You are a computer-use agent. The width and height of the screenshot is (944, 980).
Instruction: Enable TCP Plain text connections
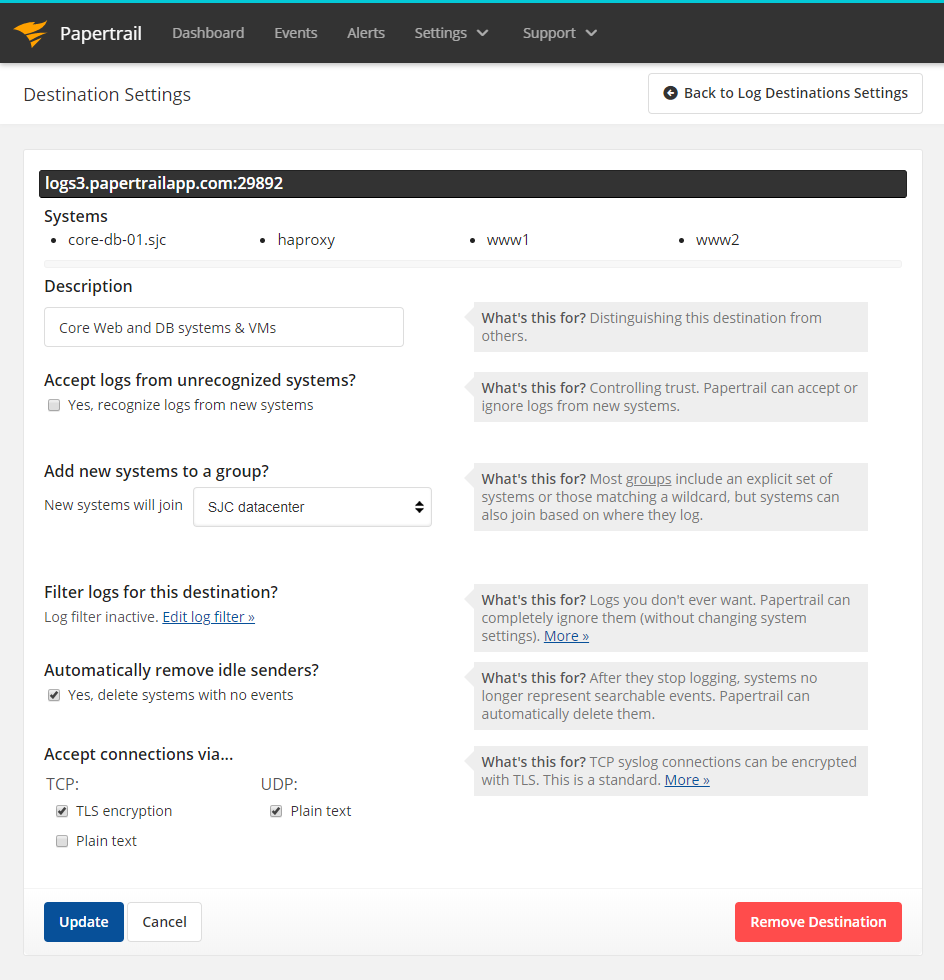(62, 842)
